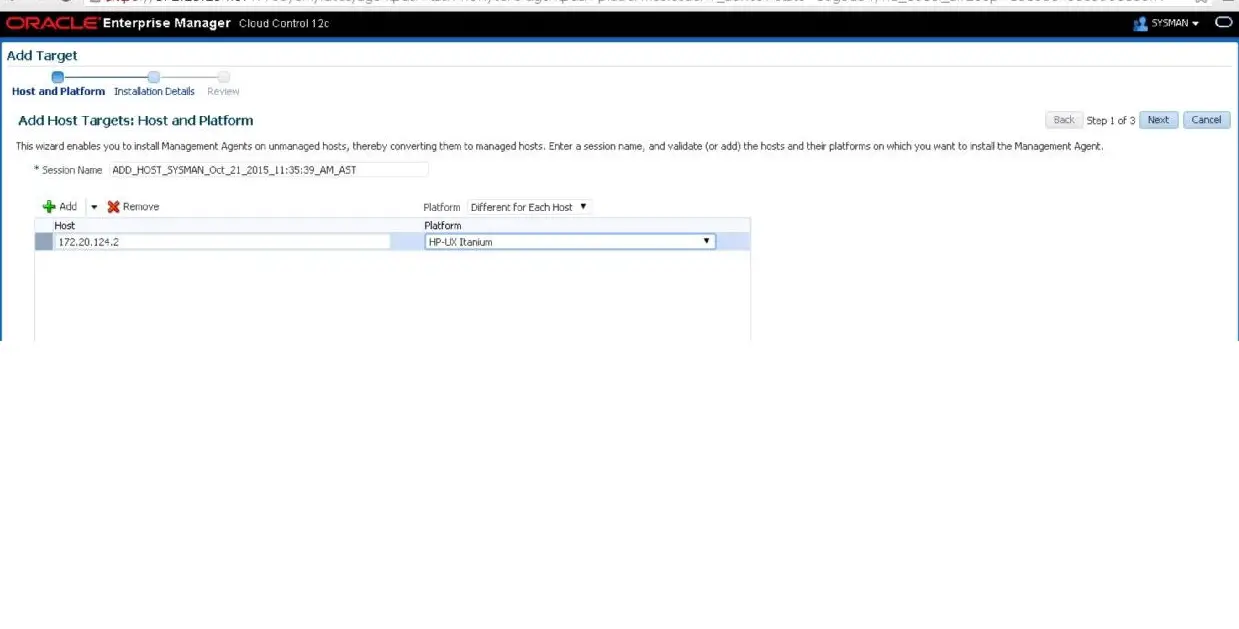Click the green plus Add icon

click(x=49, y=207)
